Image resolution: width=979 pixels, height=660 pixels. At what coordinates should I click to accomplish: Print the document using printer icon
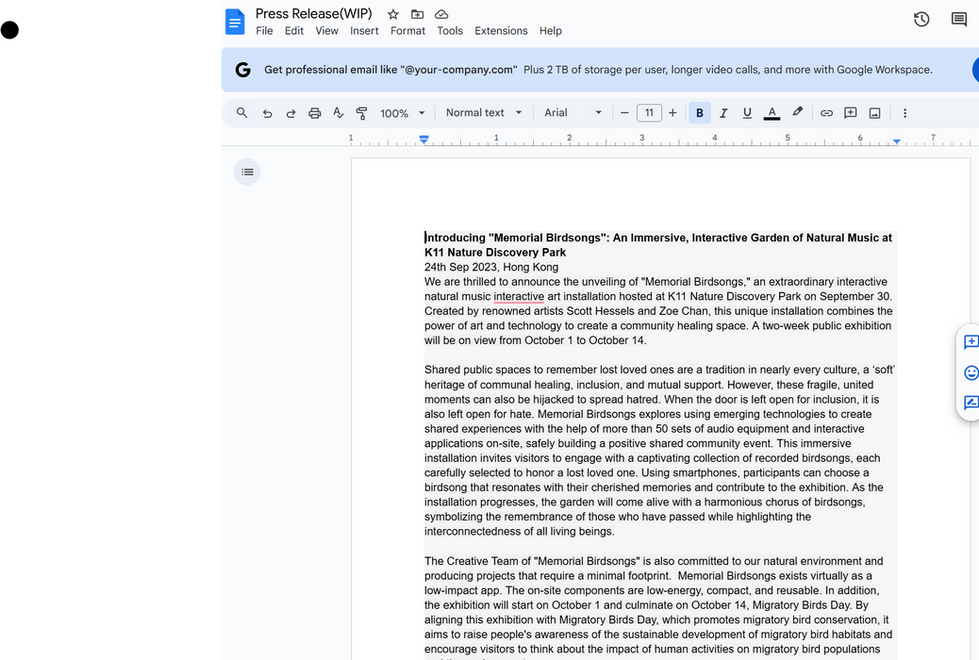315,113
